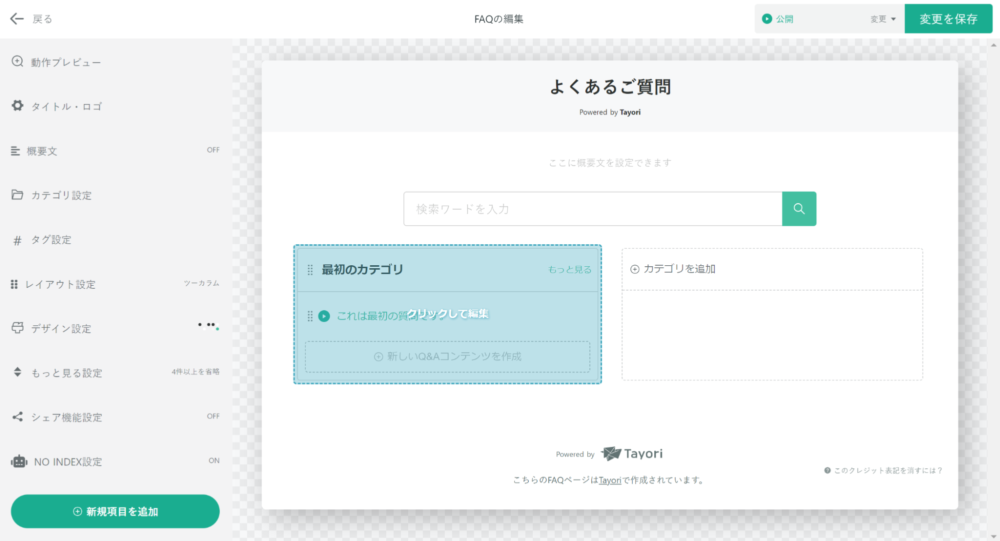Click the back arrow icon
The height and width of the screenshot is (541, 1000).
pos(16,18)
